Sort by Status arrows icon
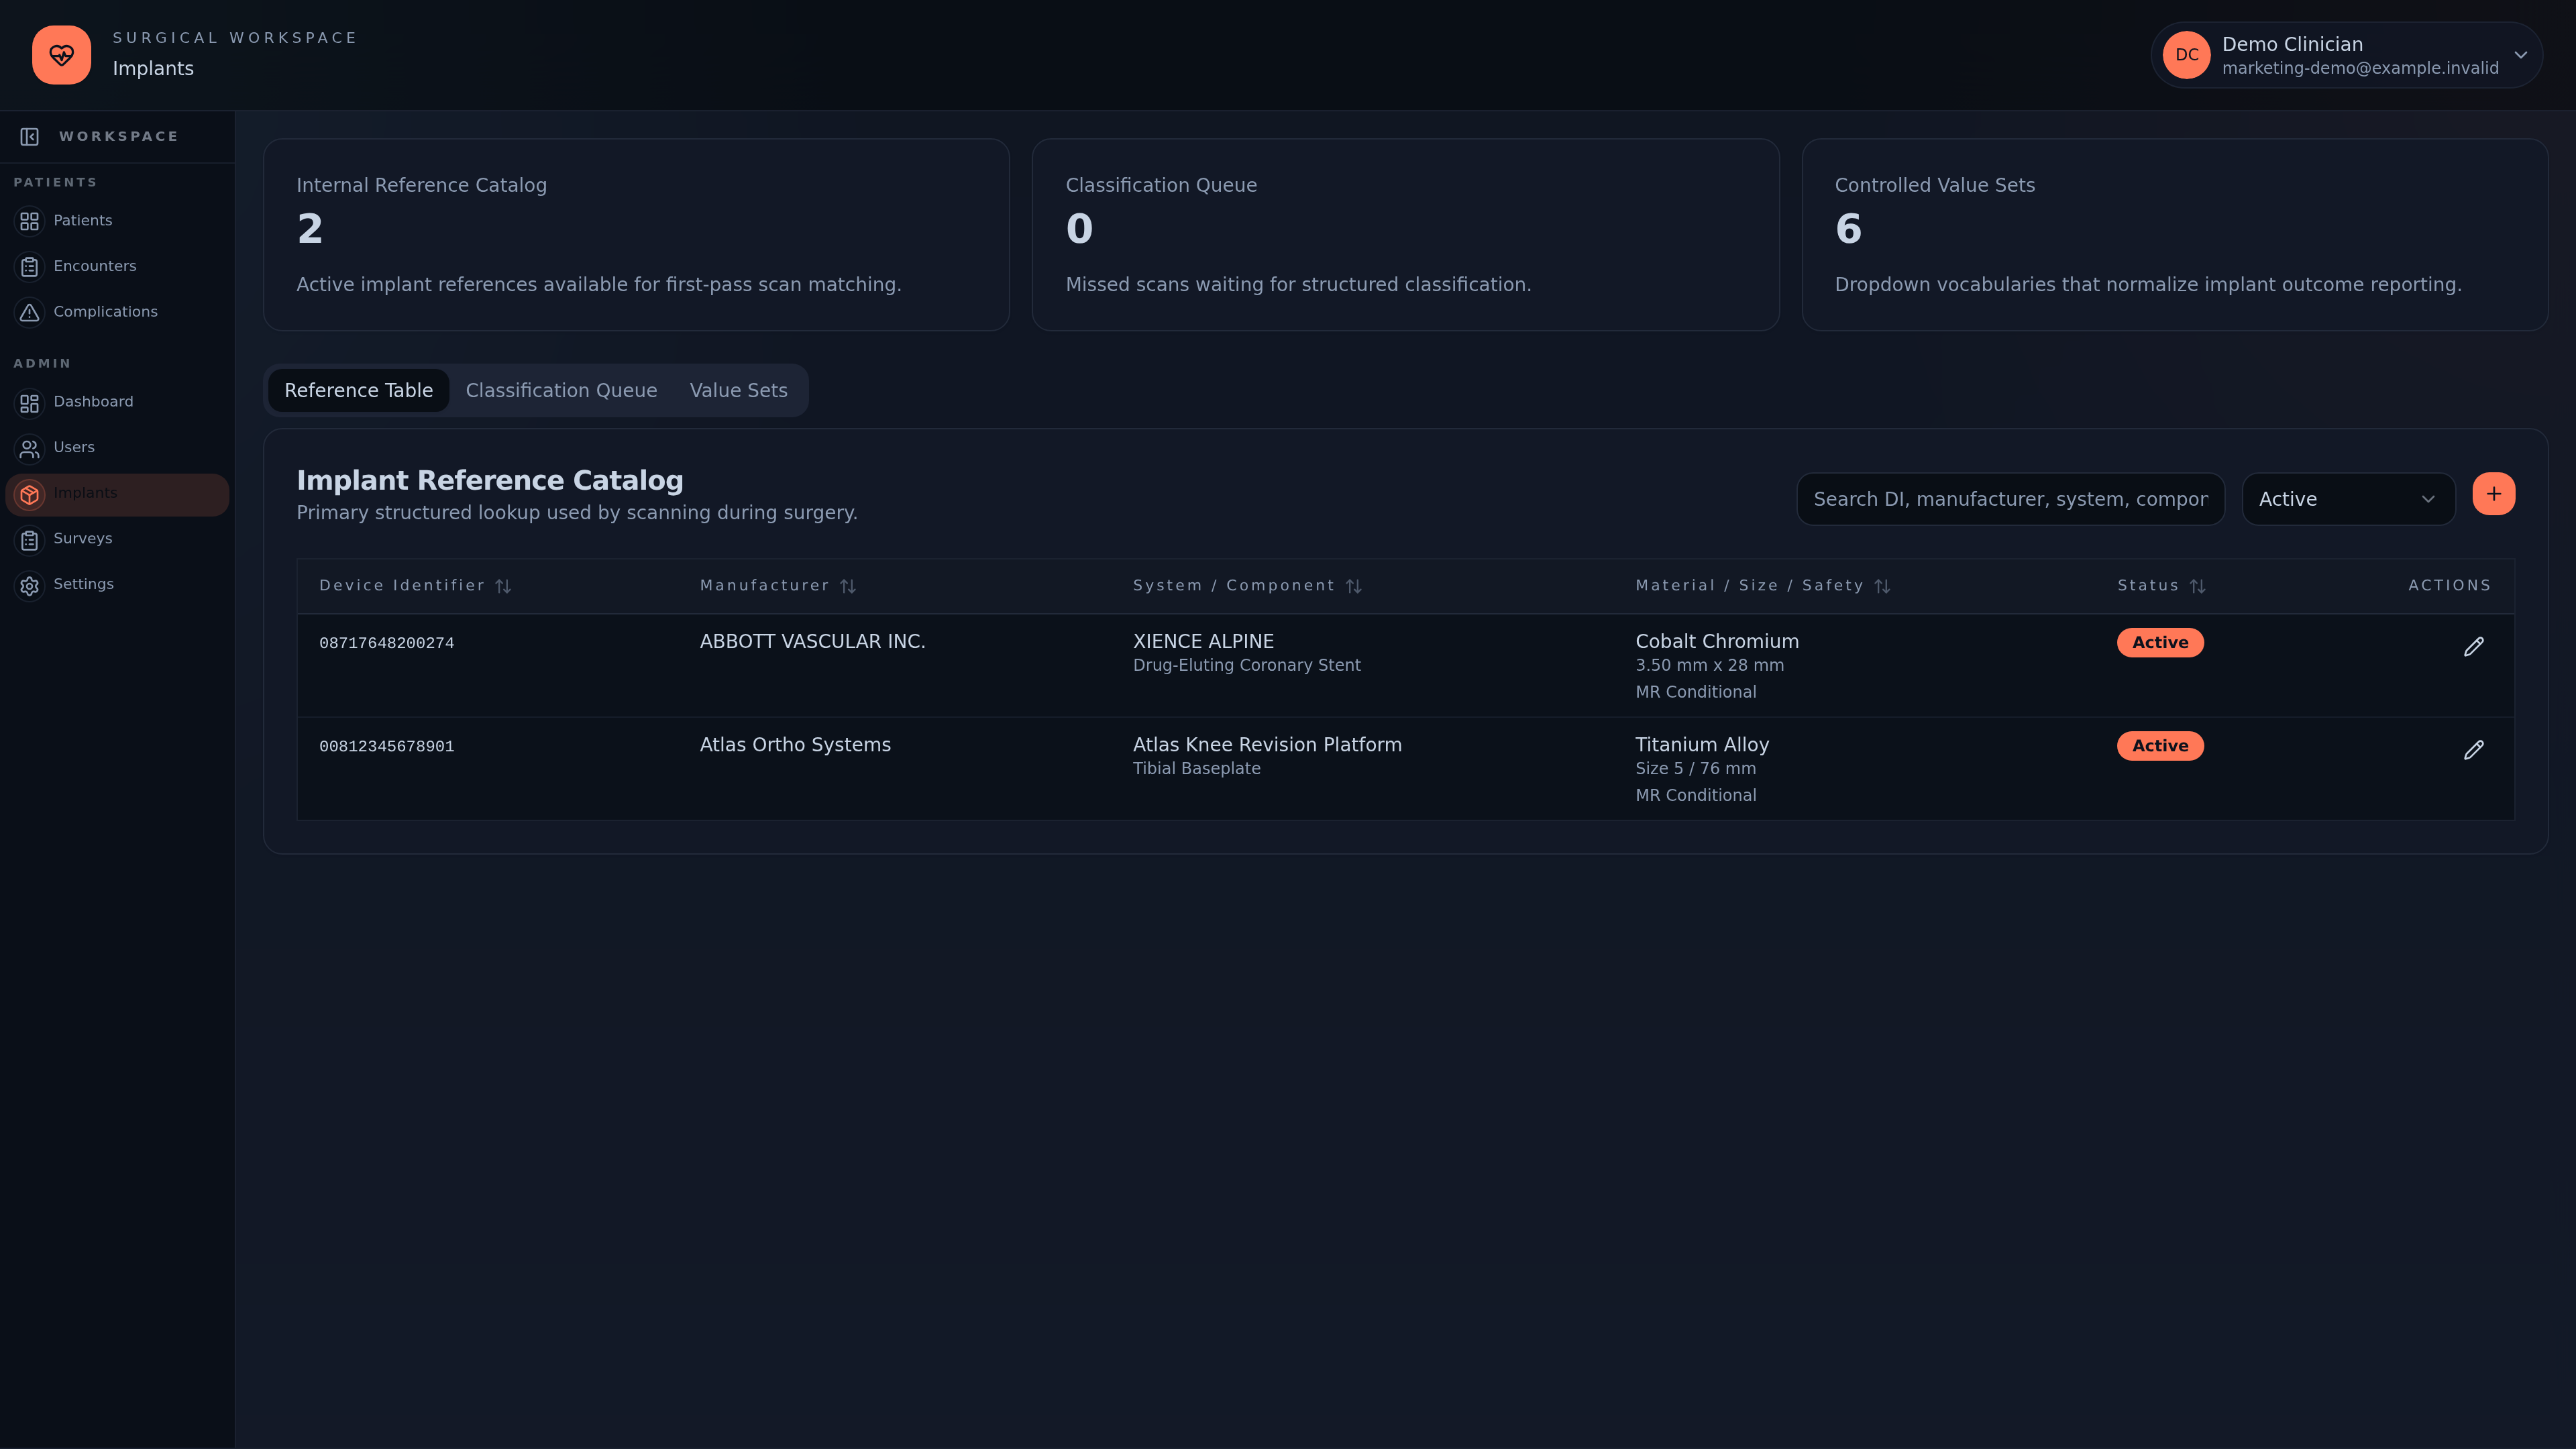This screenshot has width=2576, height=1449. 2198,586
